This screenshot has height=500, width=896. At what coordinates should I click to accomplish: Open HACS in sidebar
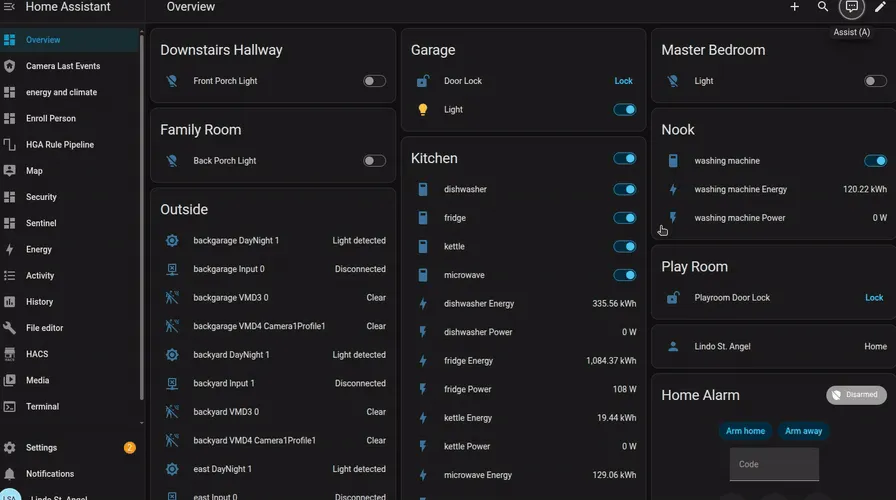point(69,354)
